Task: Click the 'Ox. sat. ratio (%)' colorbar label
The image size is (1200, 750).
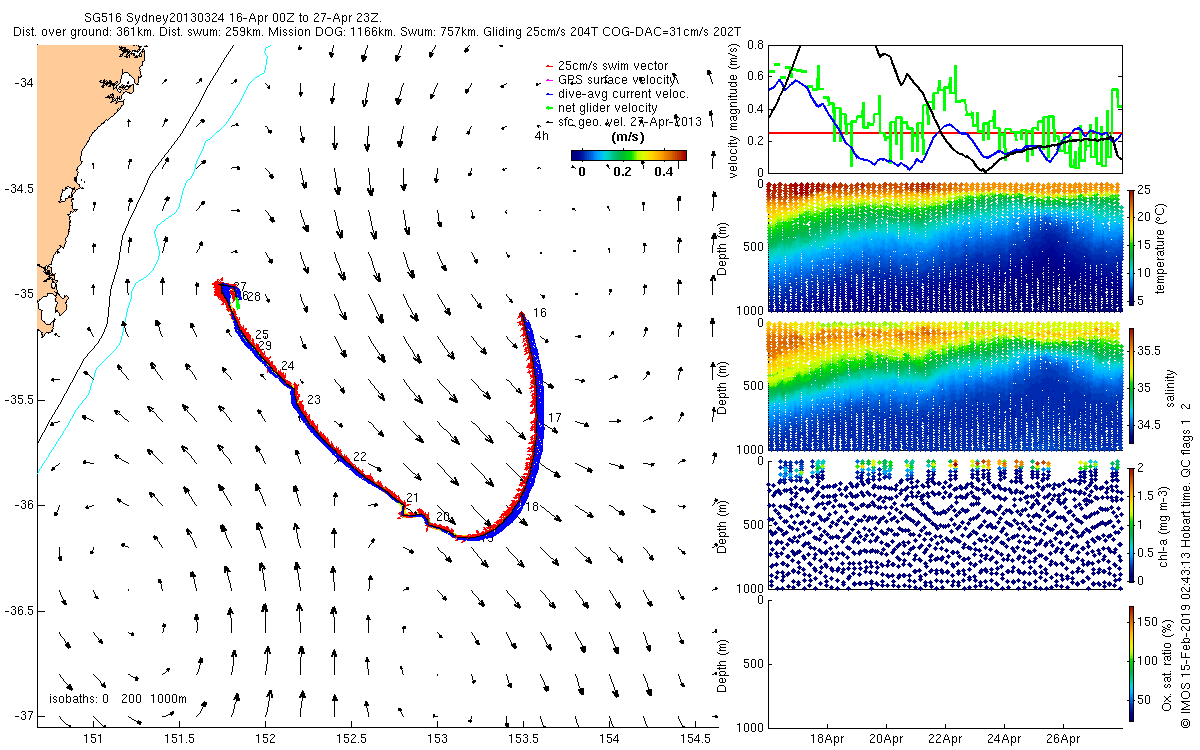Action: click(1167, 664)
